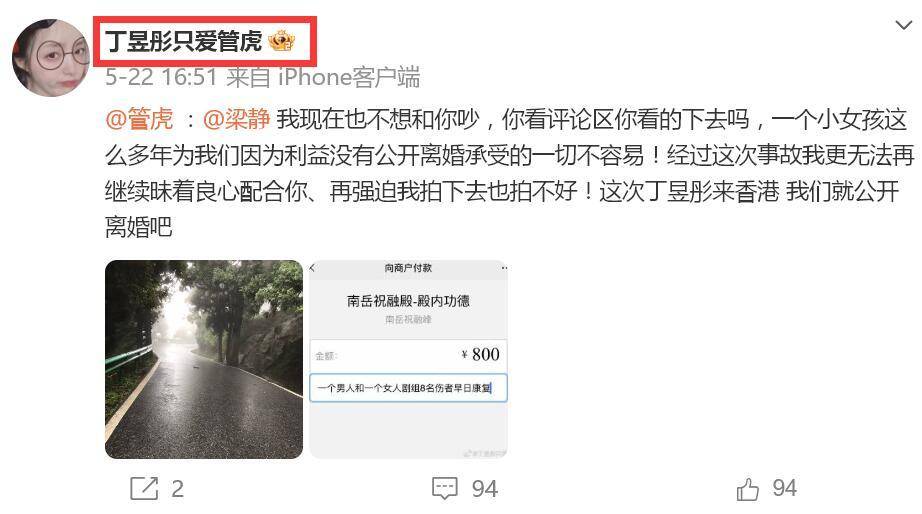Viewport: 922px width, 514px height.
Task: Click the 南岳祝融殿-殿内功德 merchant title
Action: (x=408, y=301)
